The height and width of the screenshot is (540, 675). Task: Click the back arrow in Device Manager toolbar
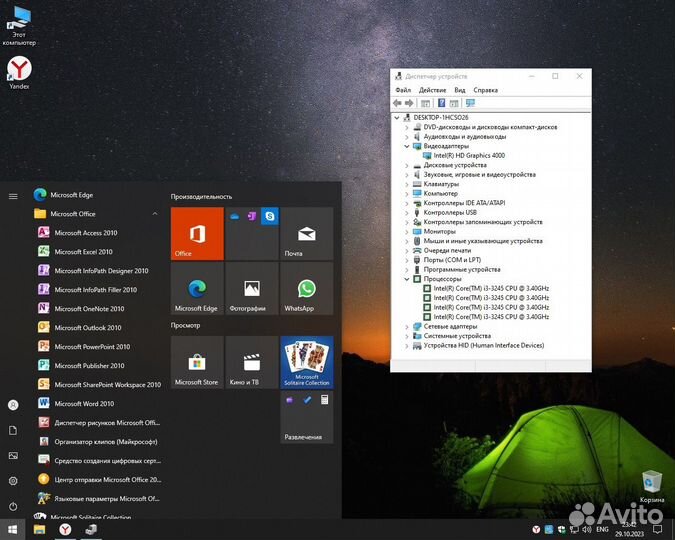tap(397, 103)
